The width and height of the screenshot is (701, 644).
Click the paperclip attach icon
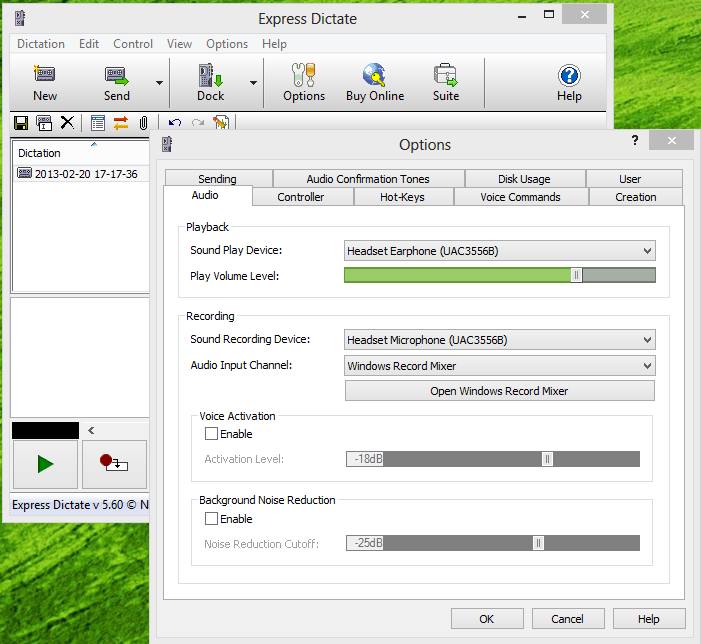pos(143,123)
